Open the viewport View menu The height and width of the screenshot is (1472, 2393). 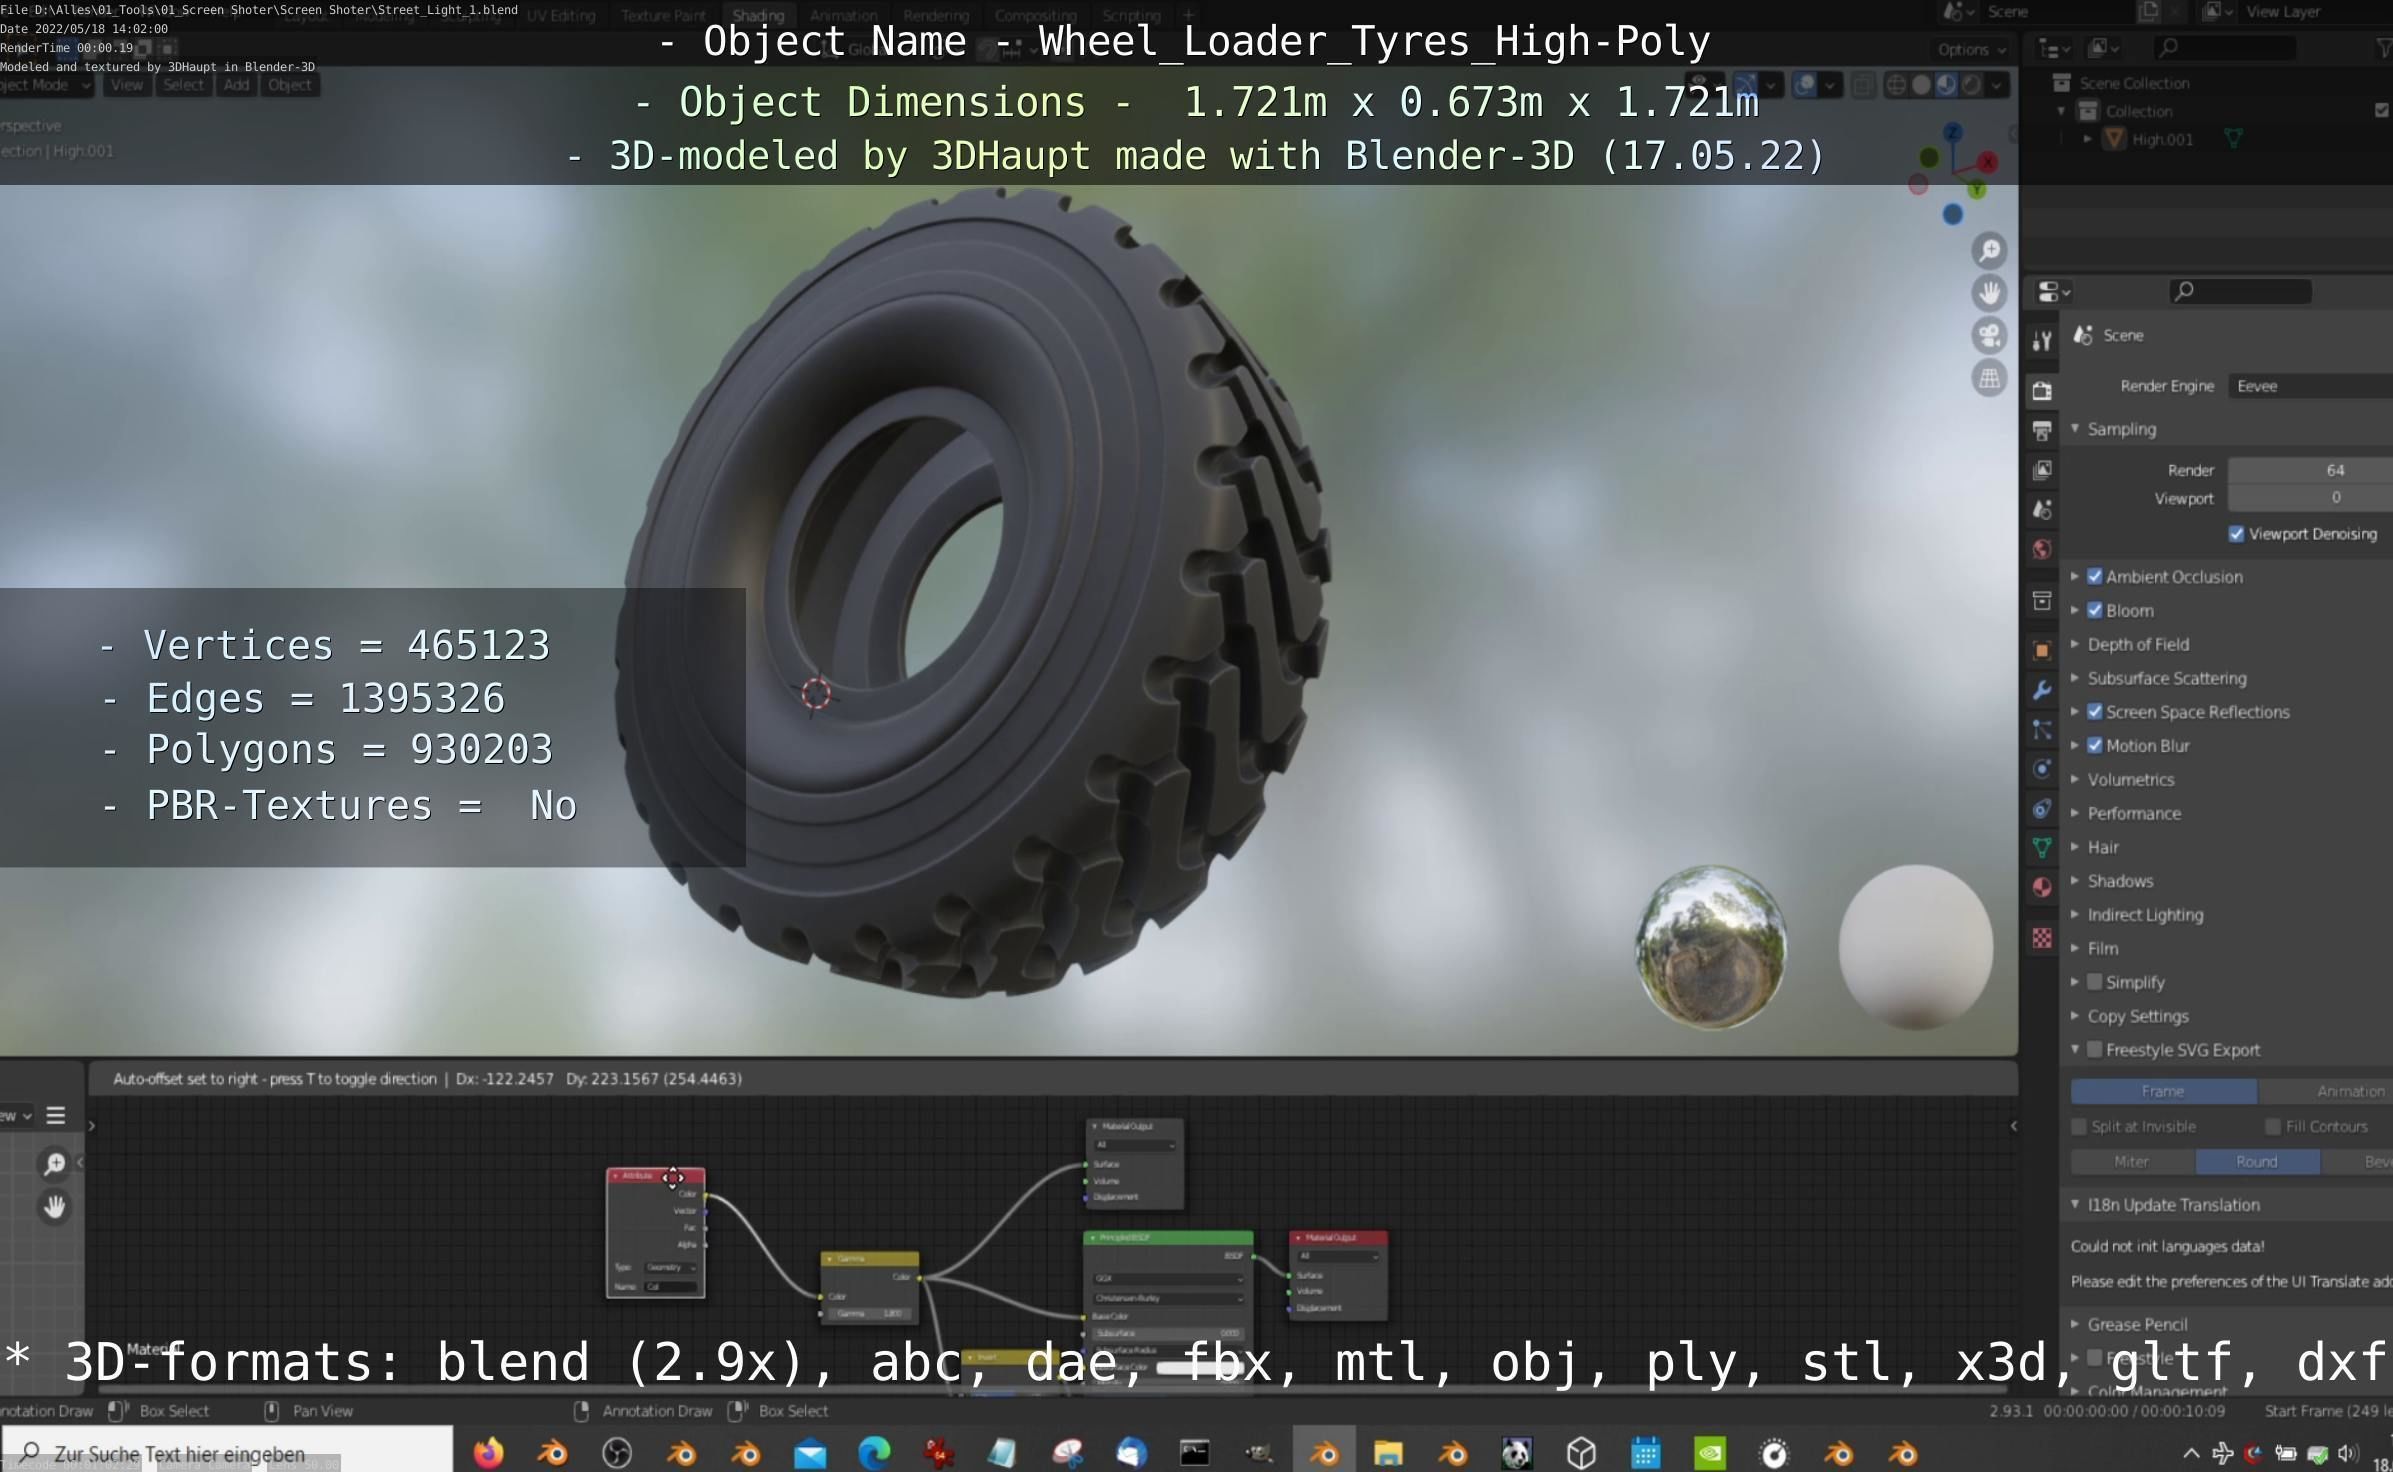coord(127,85)
